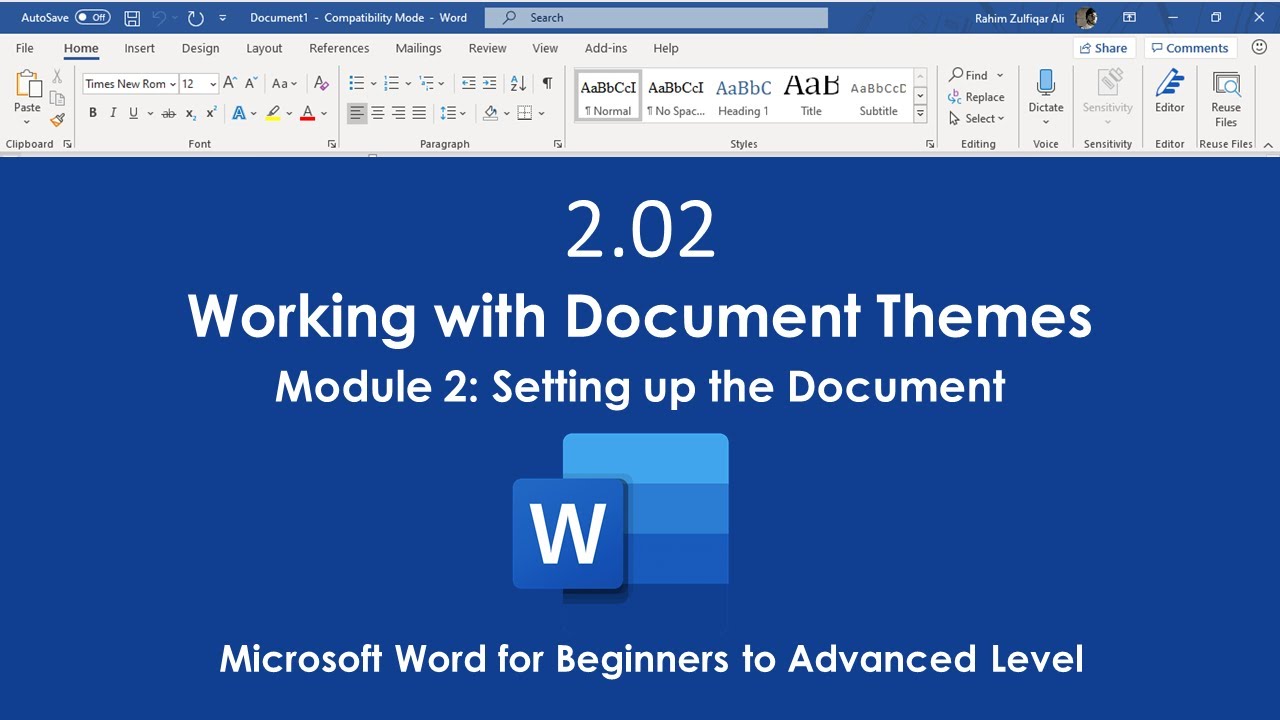This screenshot has width=1280, height=720.
Task: Click the Replace button
Action: tap(976, 97)
